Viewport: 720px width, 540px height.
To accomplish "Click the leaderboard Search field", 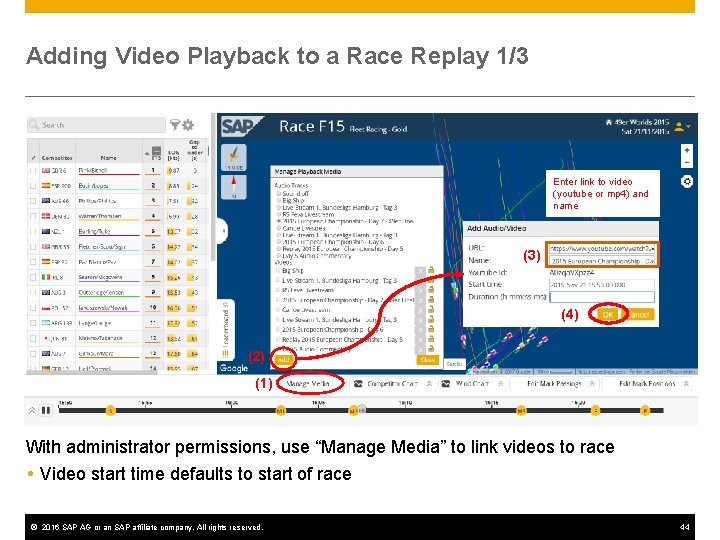I will point(96,124).
